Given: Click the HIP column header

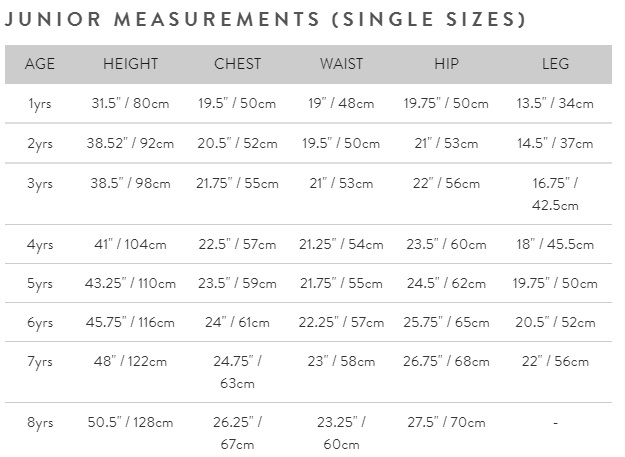Looking at the screenshot, I should click(446, 64).
